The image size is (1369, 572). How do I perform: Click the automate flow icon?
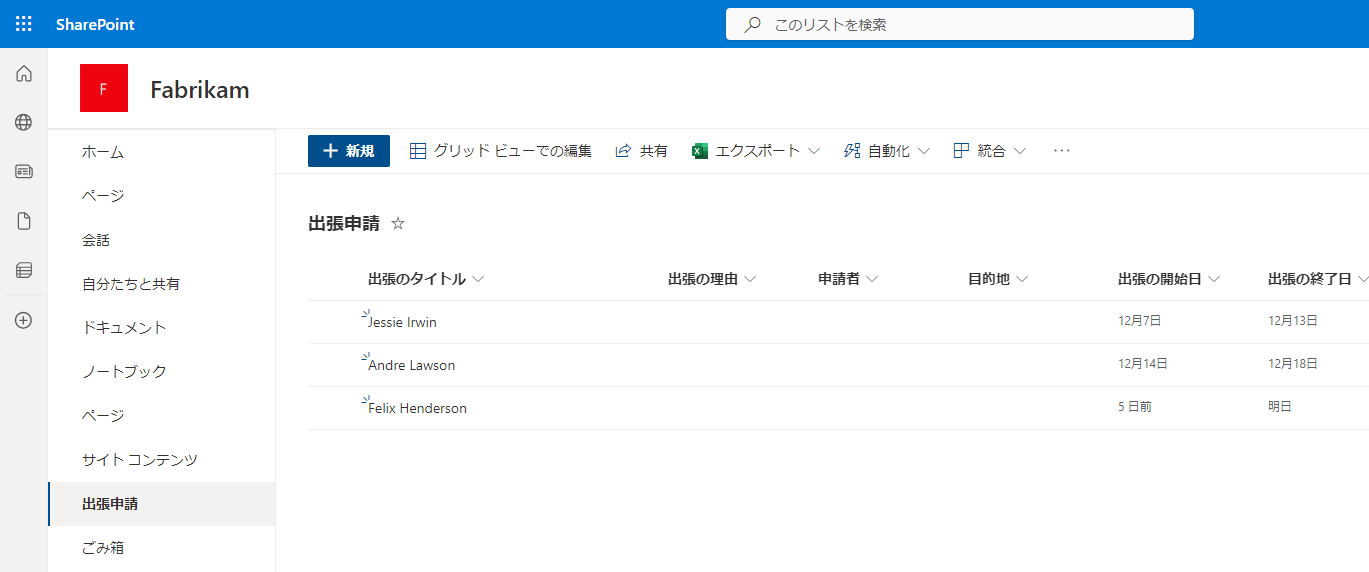(852, 151)
